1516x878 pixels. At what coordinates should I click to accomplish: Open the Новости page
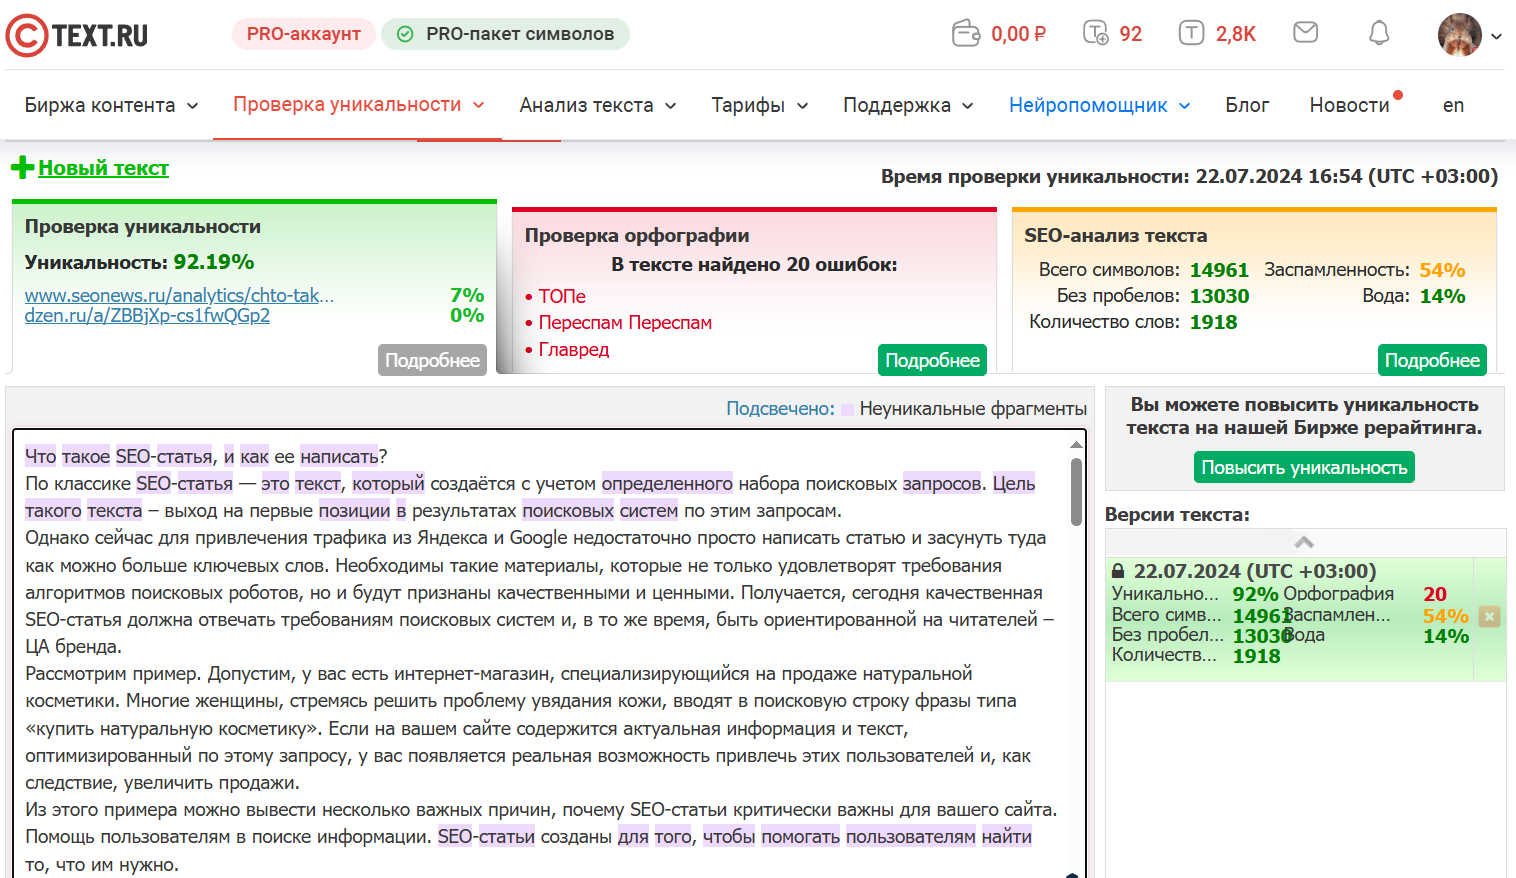[x=1349, y=105]
